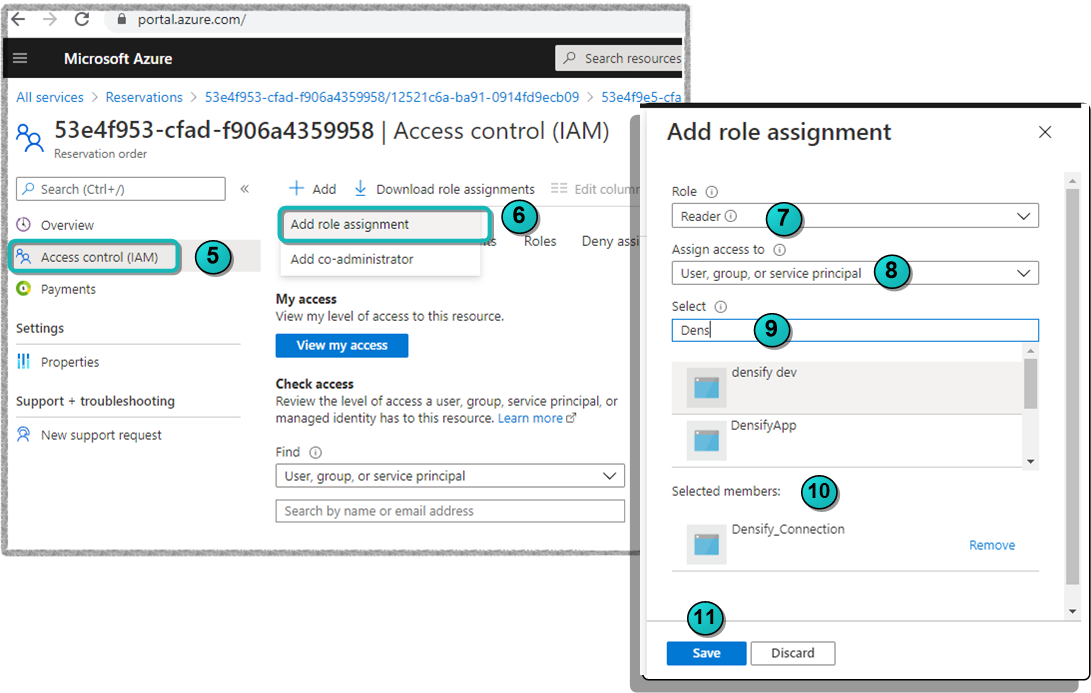Choose Add role assignment from the dropdown menu
Viewport: 1091px width, 693px height.
pos(381,225)
